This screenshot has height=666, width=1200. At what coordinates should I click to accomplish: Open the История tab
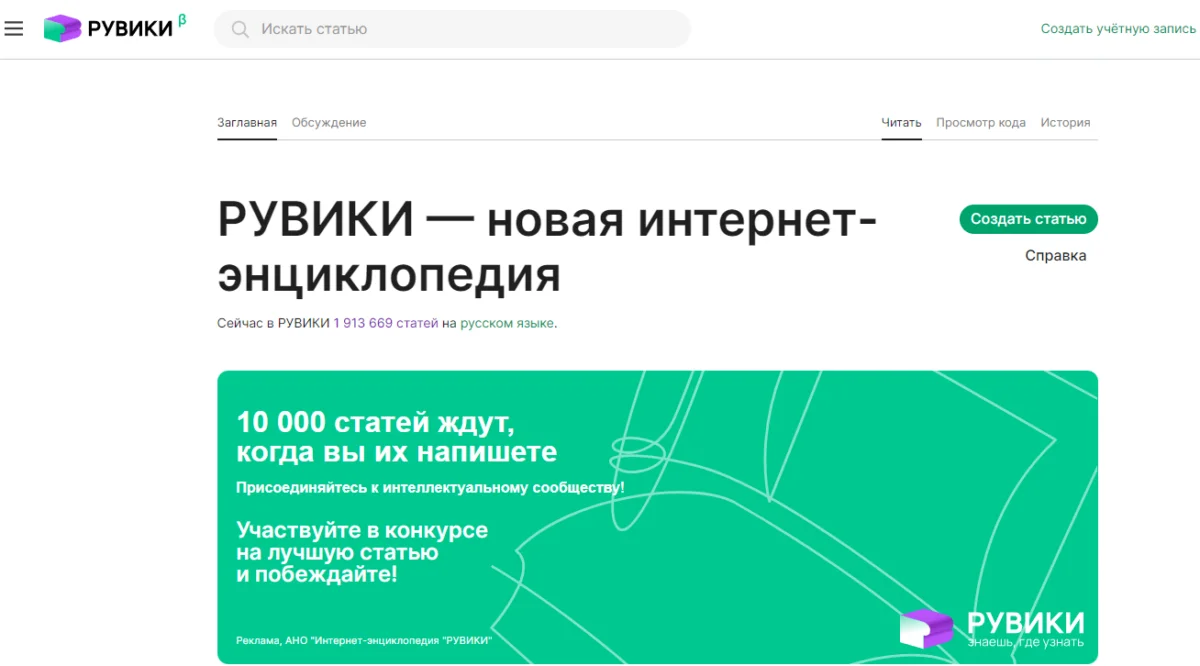pos(1067,121)
